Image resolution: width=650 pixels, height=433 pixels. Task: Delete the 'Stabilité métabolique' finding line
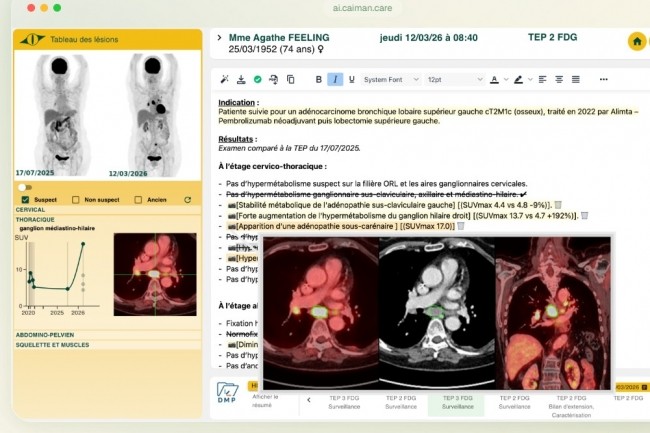point(558,205)
